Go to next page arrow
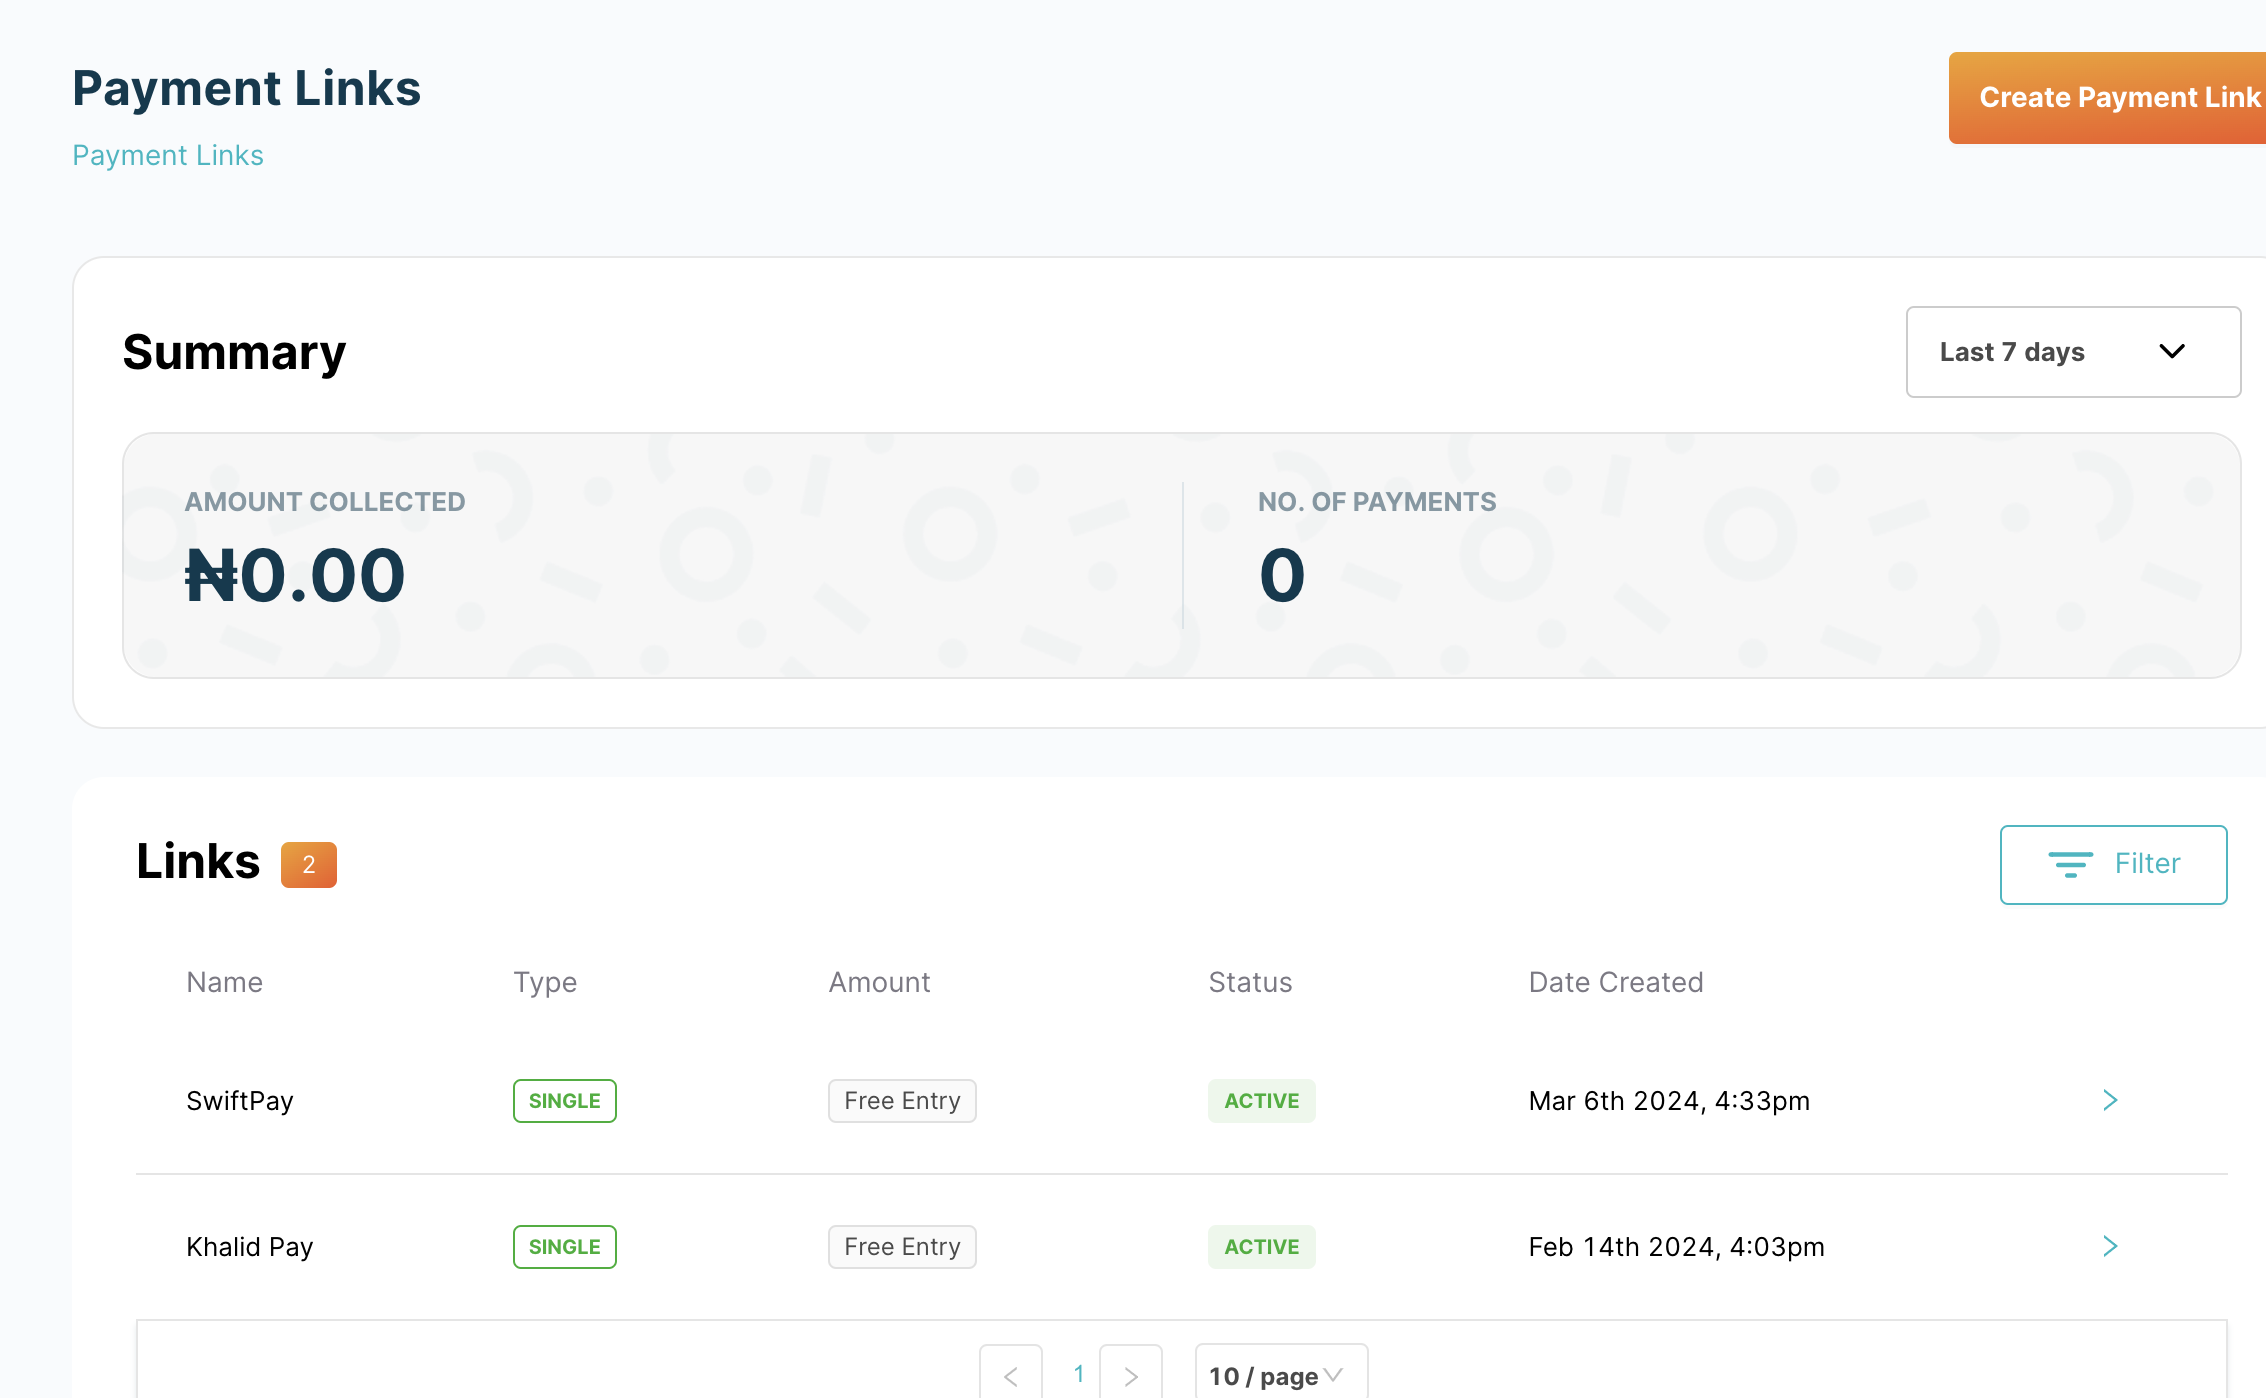This screenshot has height=1398, width=2266. click(1130, 1376)
